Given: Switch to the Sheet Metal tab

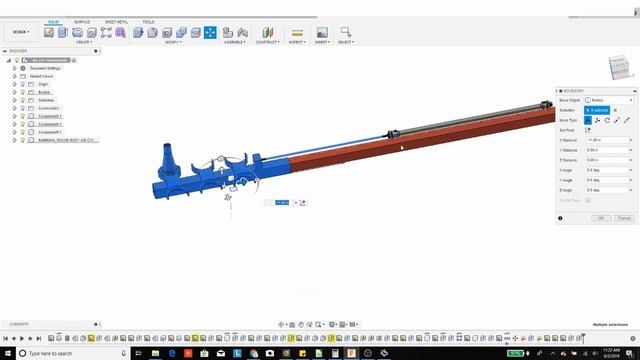Looking at the screenshot, I should (x=116, y=22).
